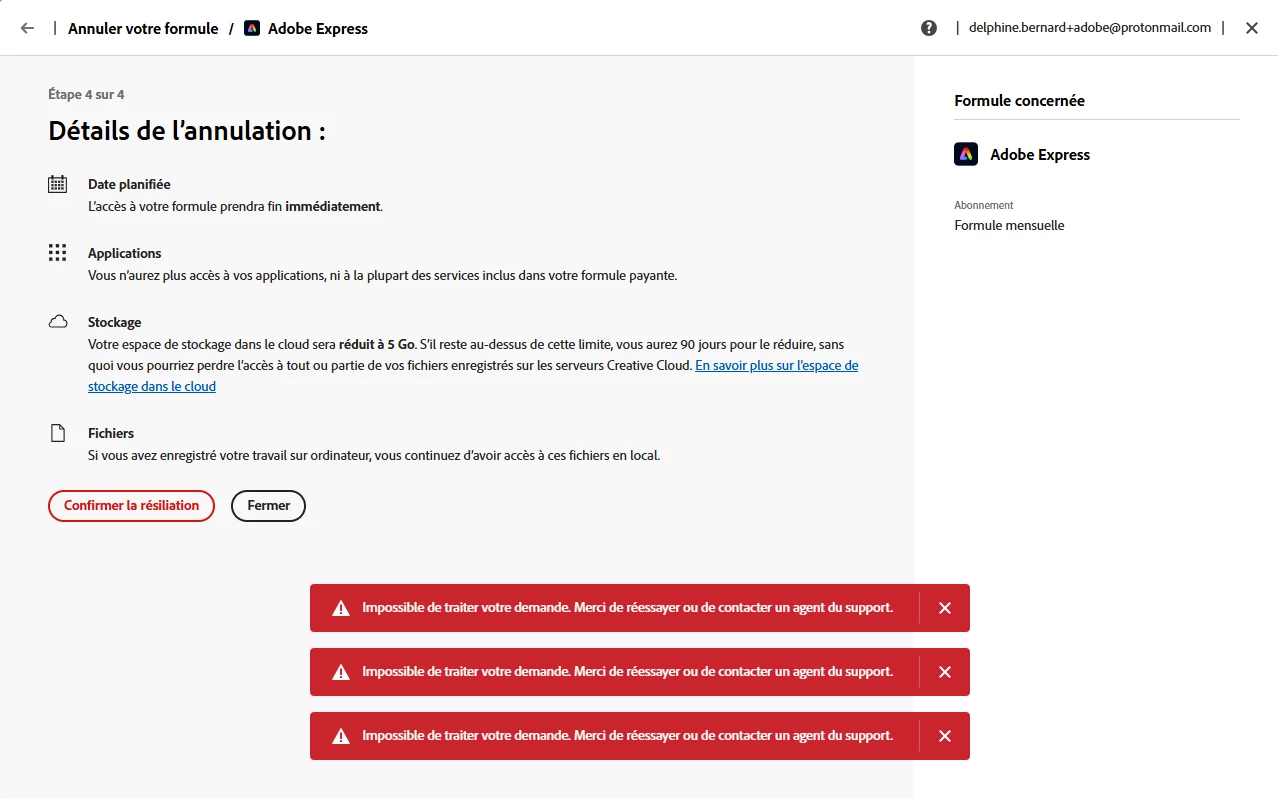This screenshot has width=1278, height=798.
Task: Click Adobe Express breadcrumb text
Action: click(x=318, y=29)
